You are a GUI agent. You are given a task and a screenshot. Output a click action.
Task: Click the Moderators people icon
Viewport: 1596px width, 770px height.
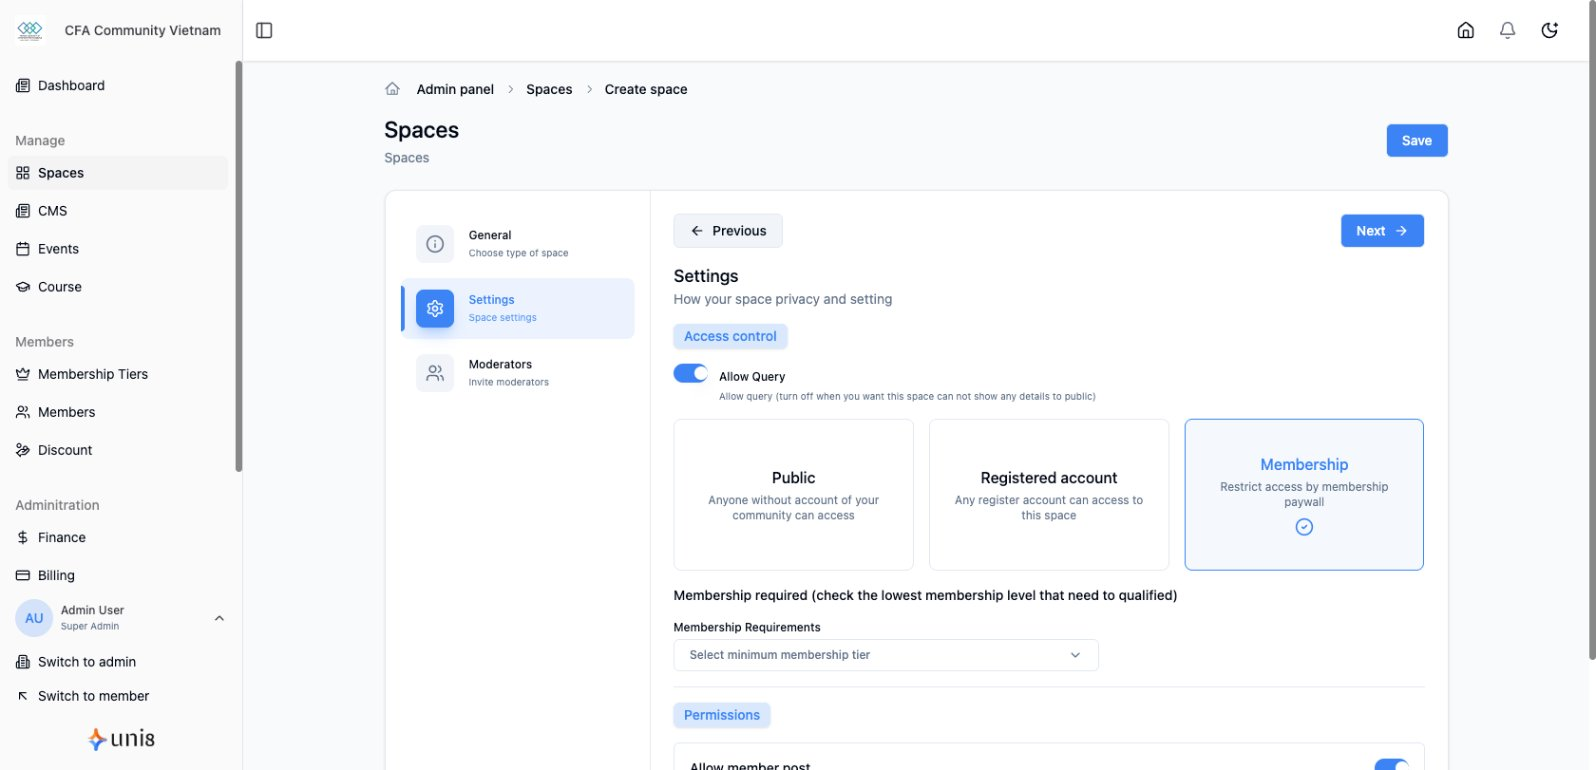click(x=435, y=373)
